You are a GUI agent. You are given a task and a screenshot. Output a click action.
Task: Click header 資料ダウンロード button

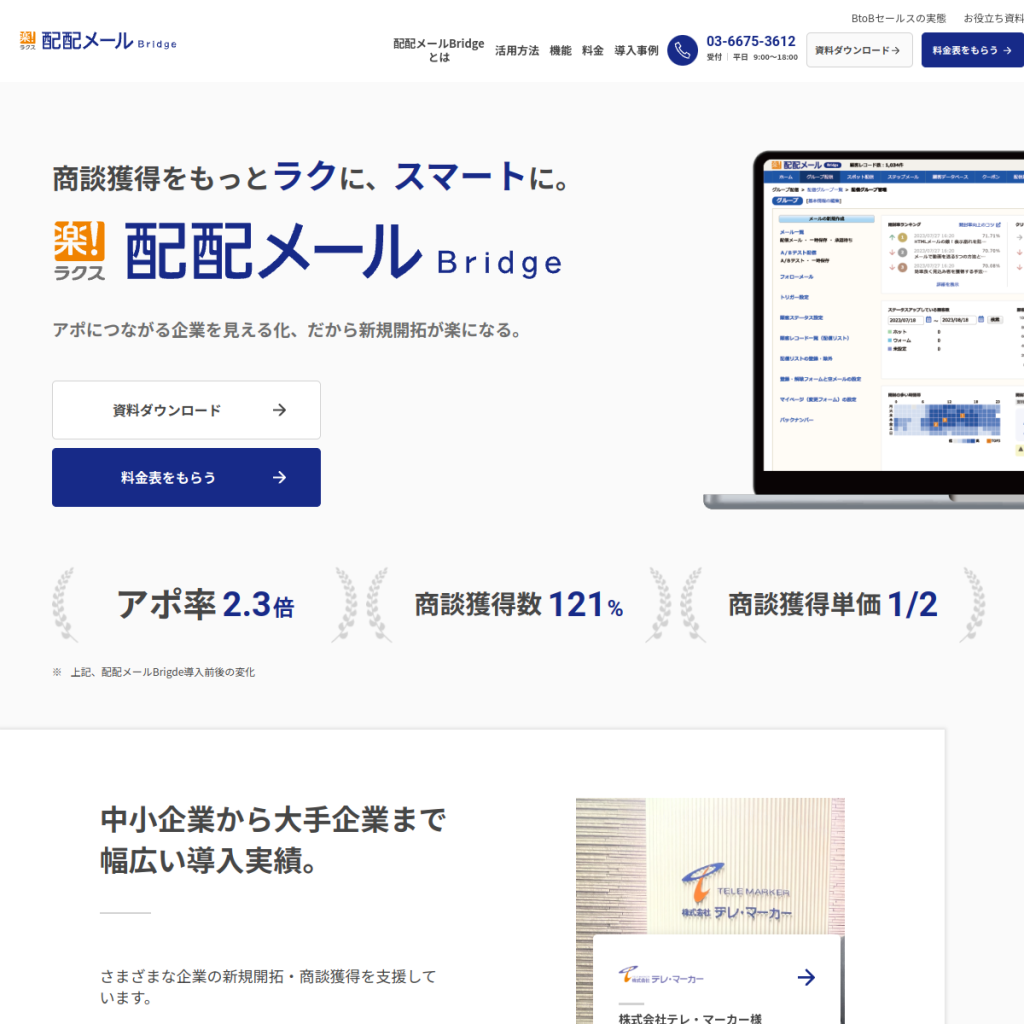[x=859, y=50]
